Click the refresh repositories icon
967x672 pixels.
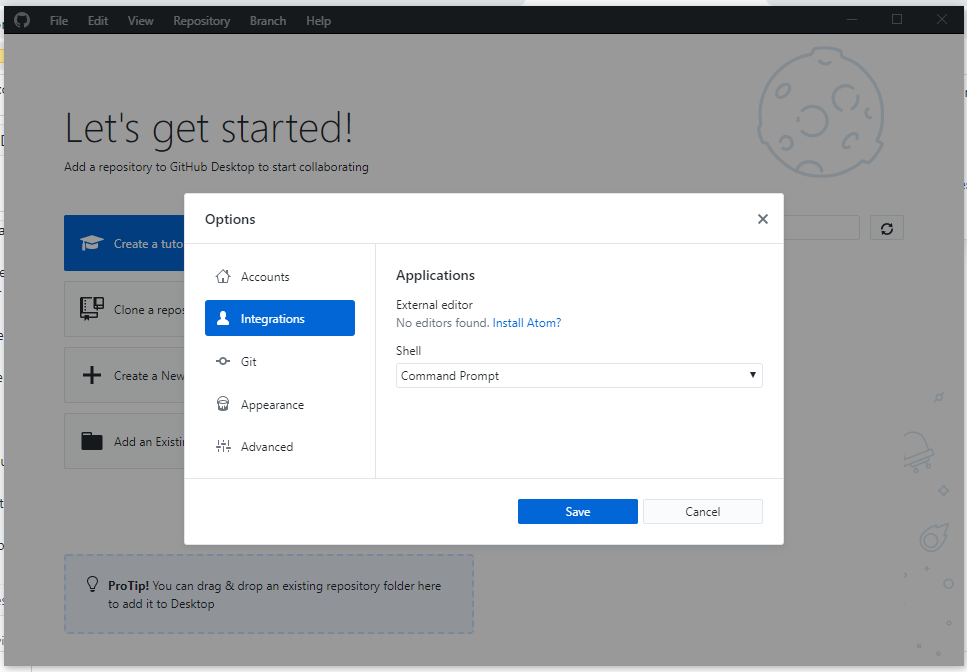pos(886,227)
